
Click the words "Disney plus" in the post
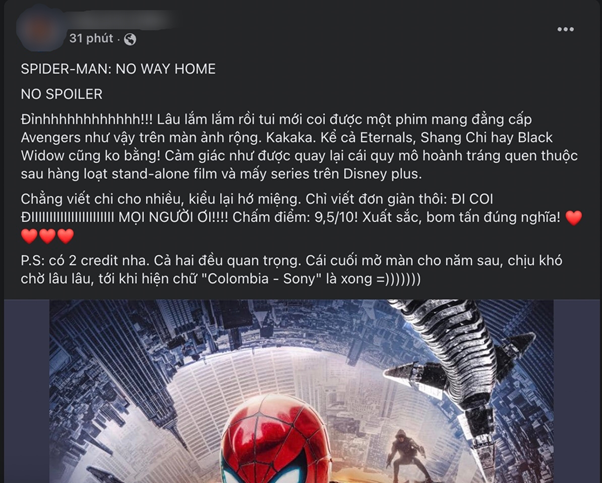(382, 174)
